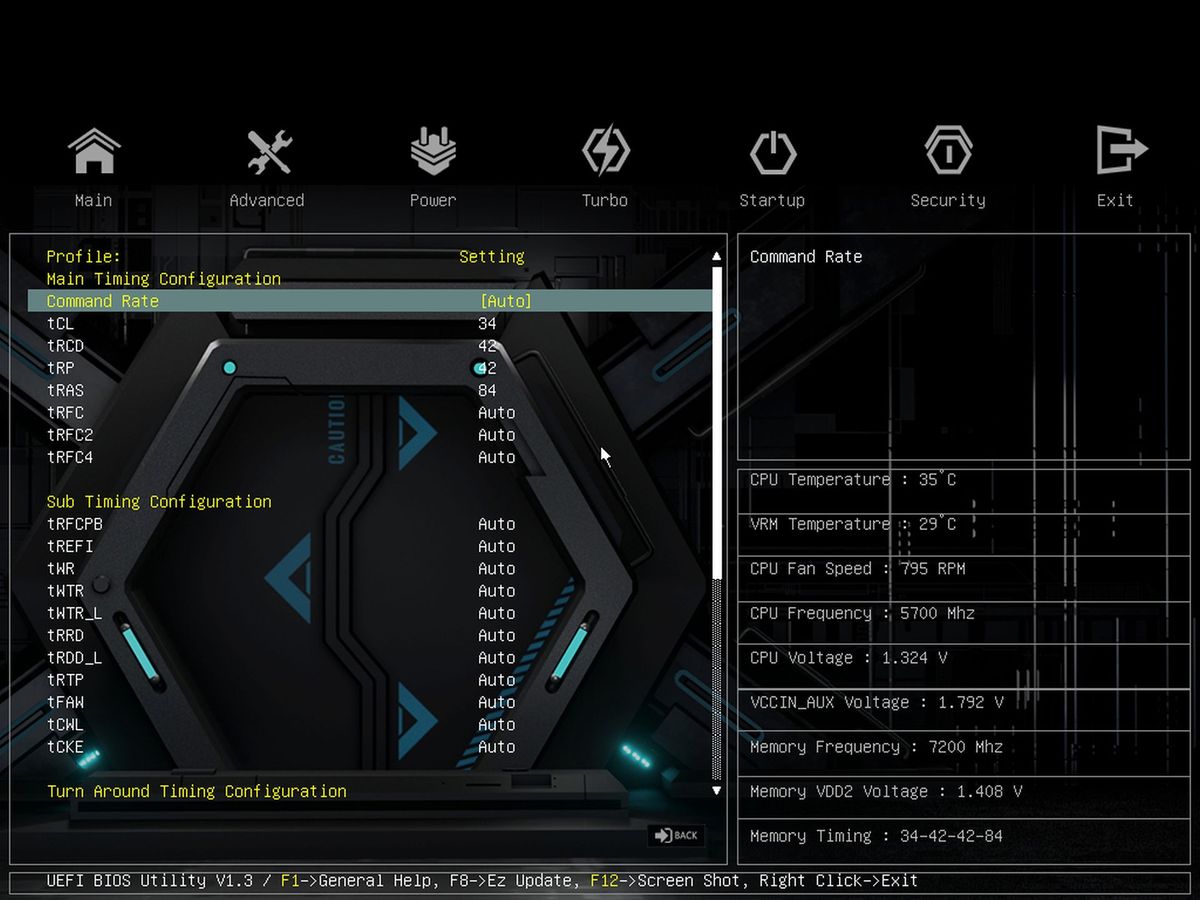Viewport: 1200px width, 900px height.
Task: Select the tRRD row label
Action: click(x=65, y=635)
